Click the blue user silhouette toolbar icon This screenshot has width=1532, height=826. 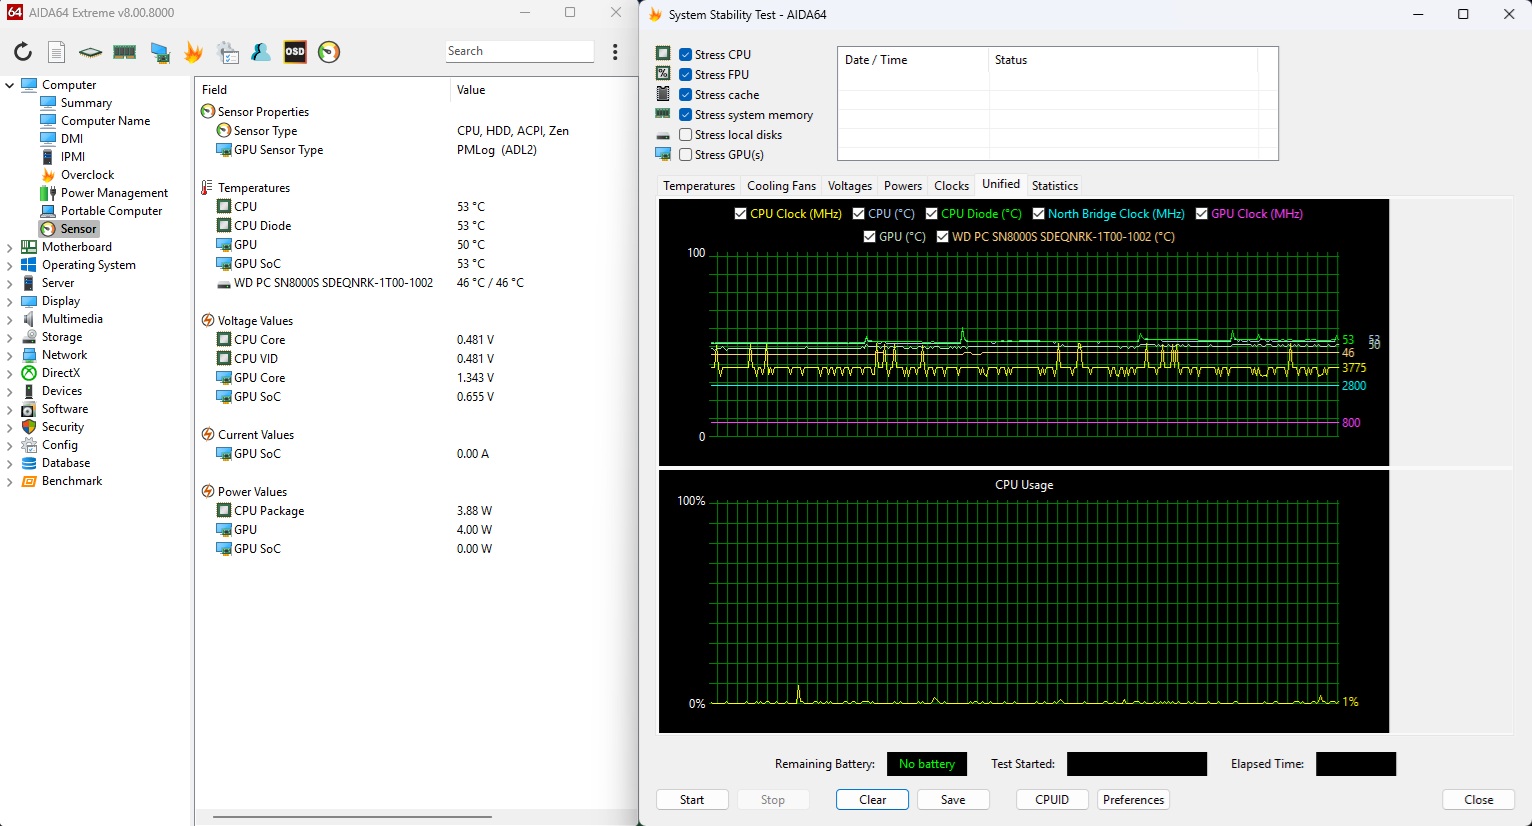click(x=261, y=52)
